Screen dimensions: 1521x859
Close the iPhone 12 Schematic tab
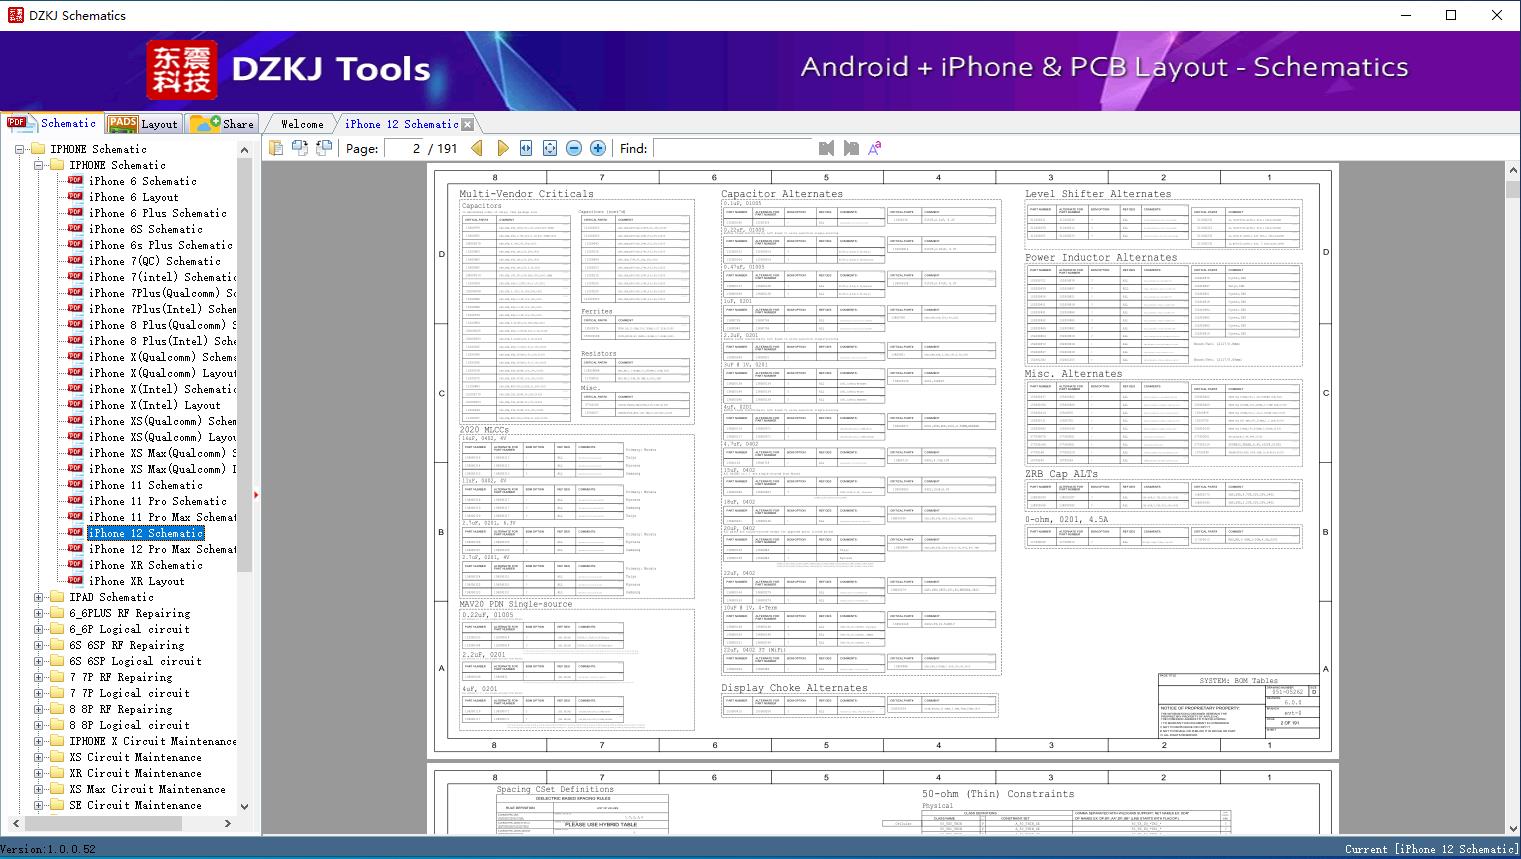point(468,124)
